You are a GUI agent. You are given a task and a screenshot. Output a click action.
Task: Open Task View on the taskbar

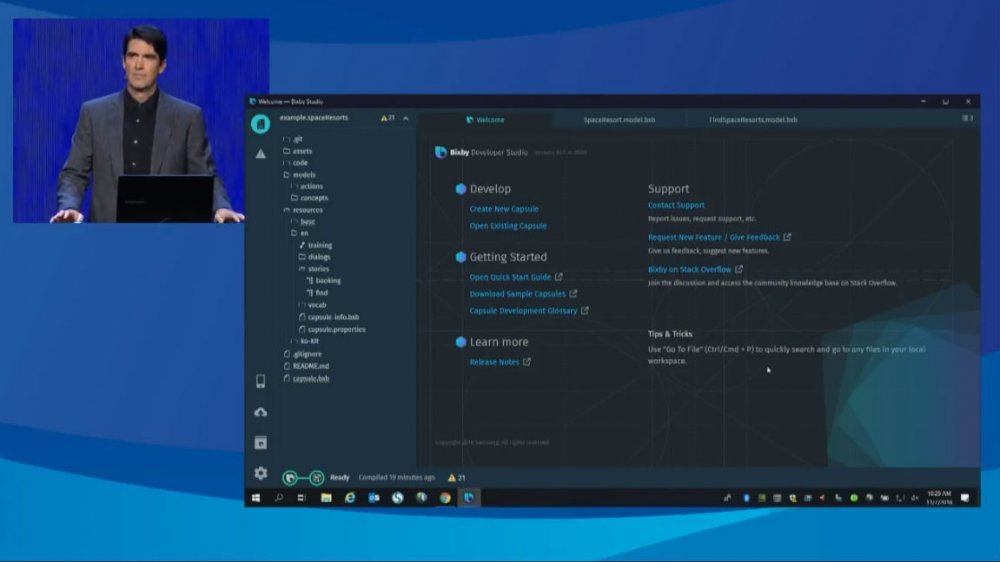click(x=302, y=498)
